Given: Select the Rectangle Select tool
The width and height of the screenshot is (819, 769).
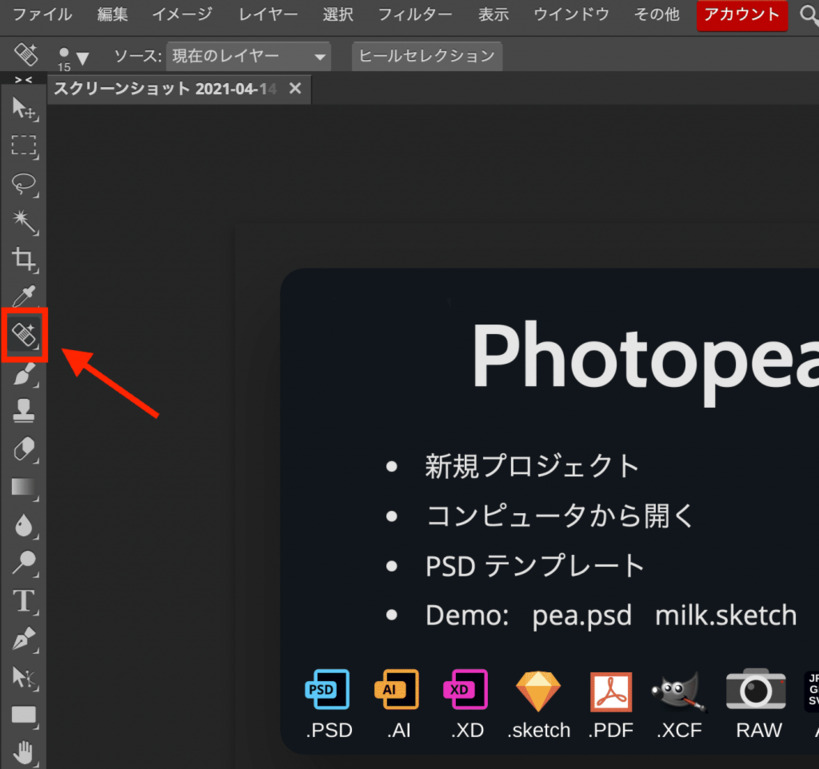Looking at the screenshot, I should [x=24, y=146].
